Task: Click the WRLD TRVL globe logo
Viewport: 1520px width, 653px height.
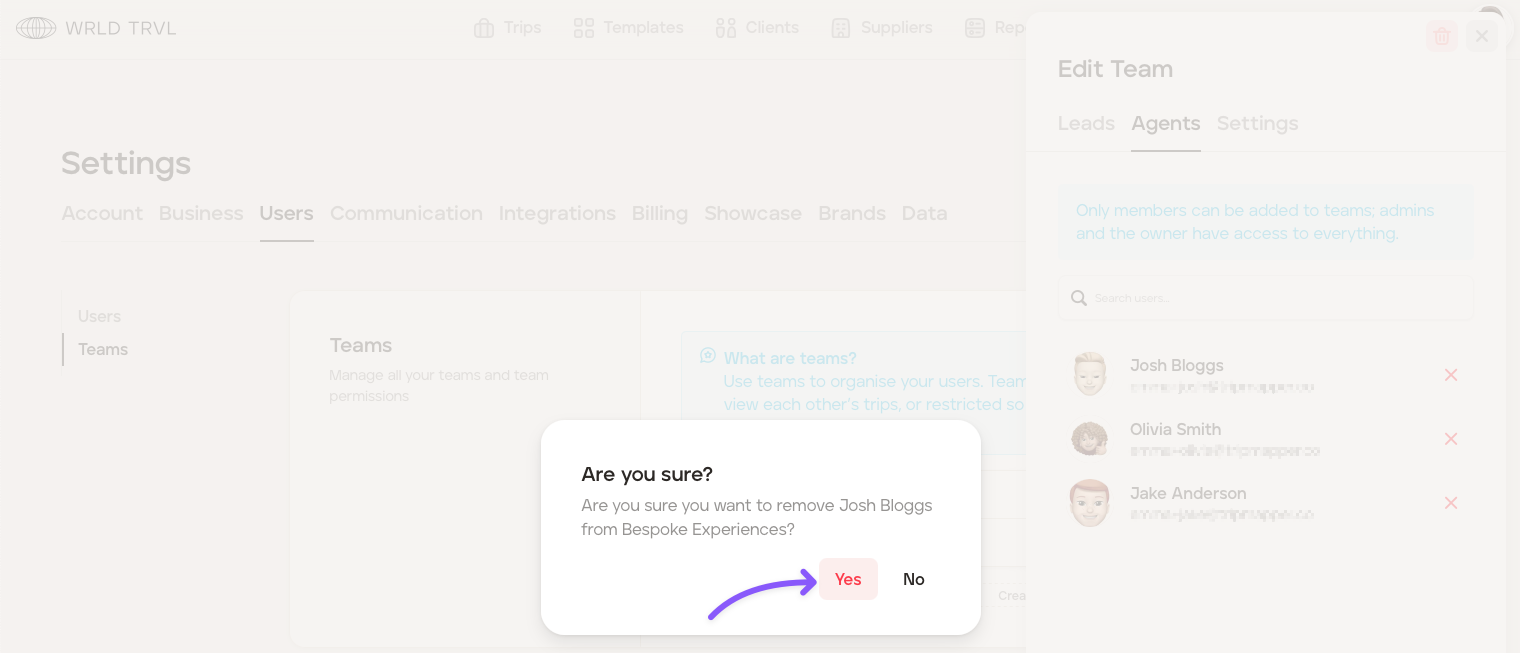Action: (x=36, y=28)
